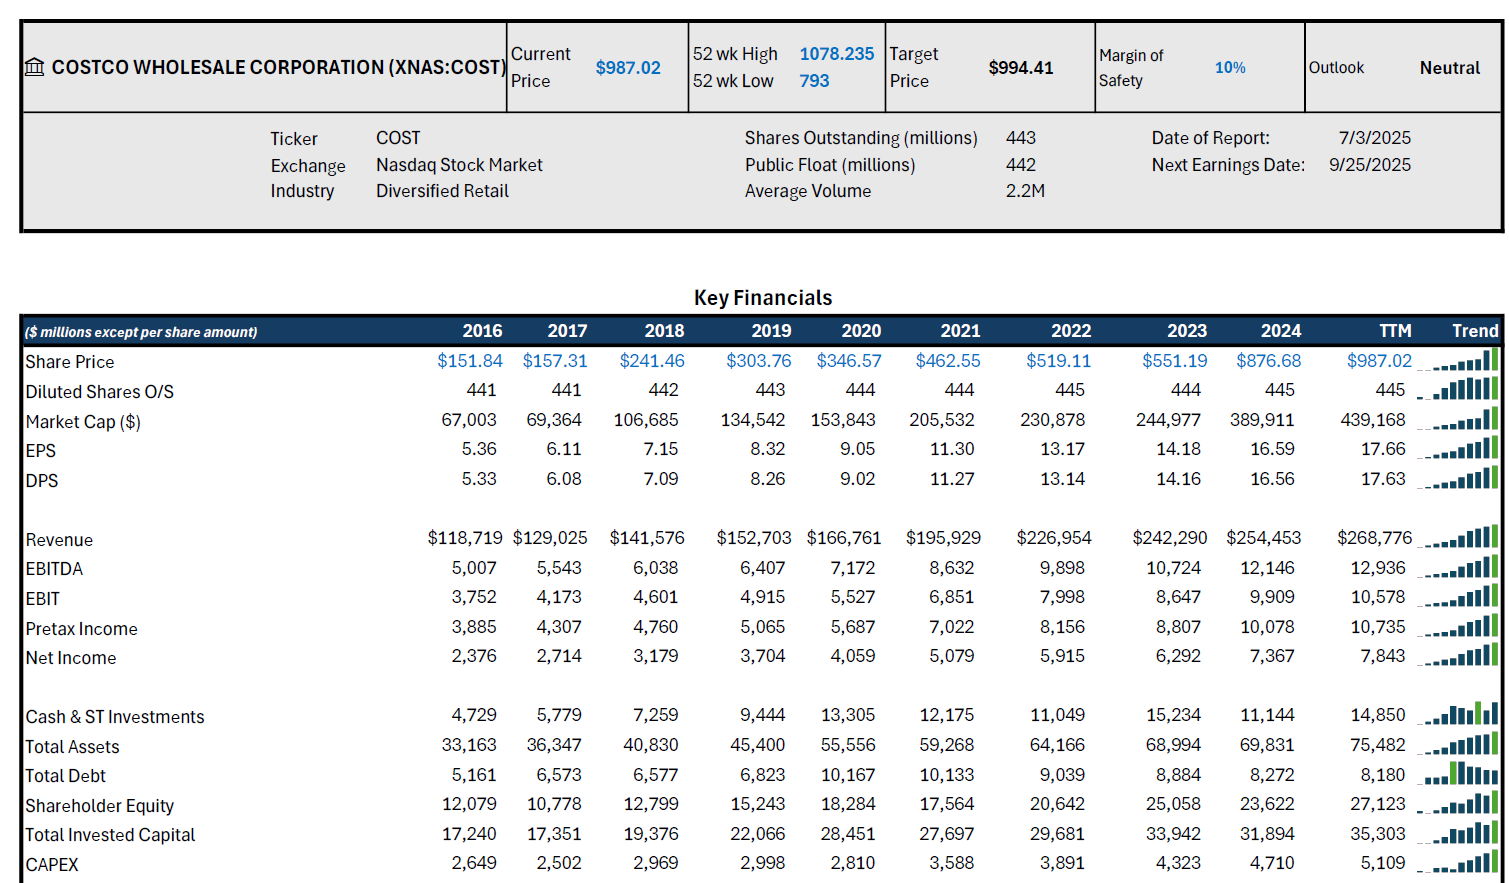Click the 52 wk High value 1078.235
This screenshot has width=1509, height=883.
(x=837, y=54)
